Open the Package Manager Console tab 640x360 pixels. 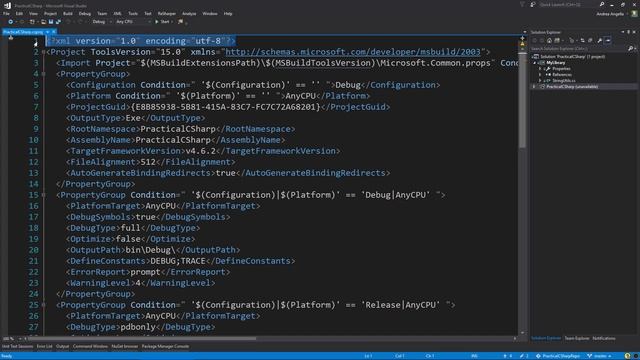tap(165, 347)
